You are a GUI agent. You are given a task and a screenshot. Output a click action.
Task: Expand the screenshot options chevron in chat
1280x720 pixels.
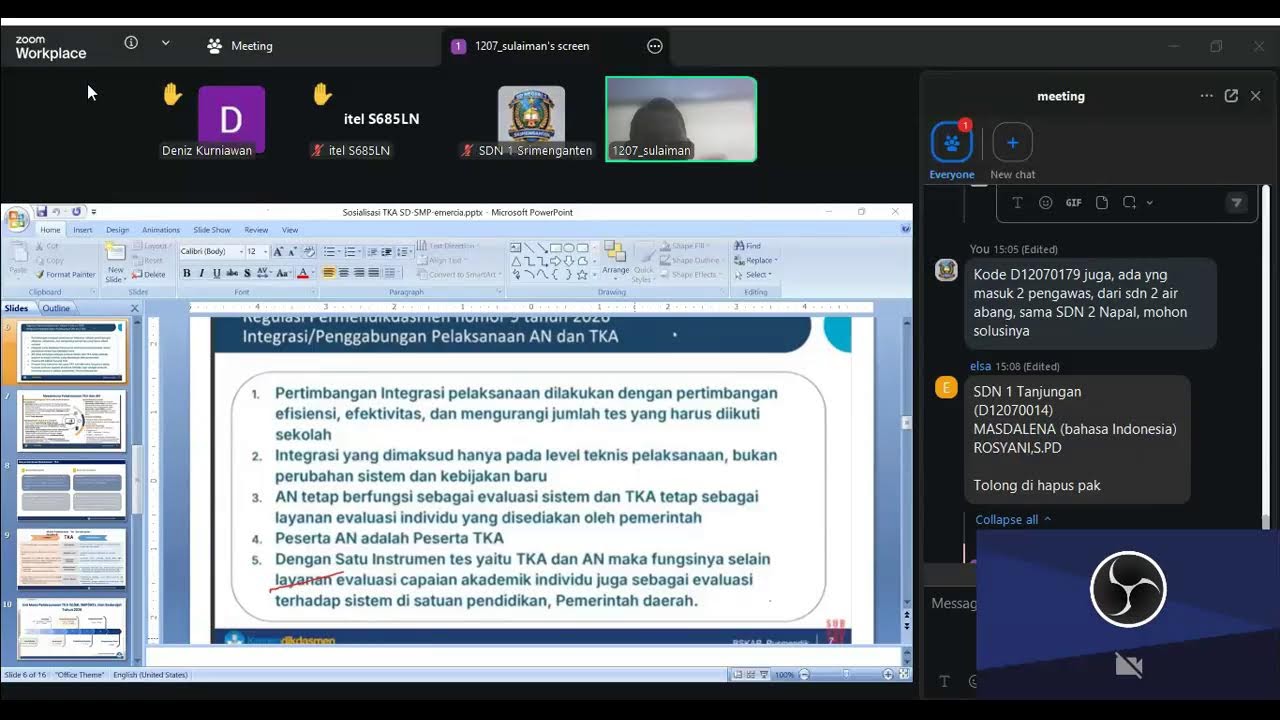(x=1150, y=203)
